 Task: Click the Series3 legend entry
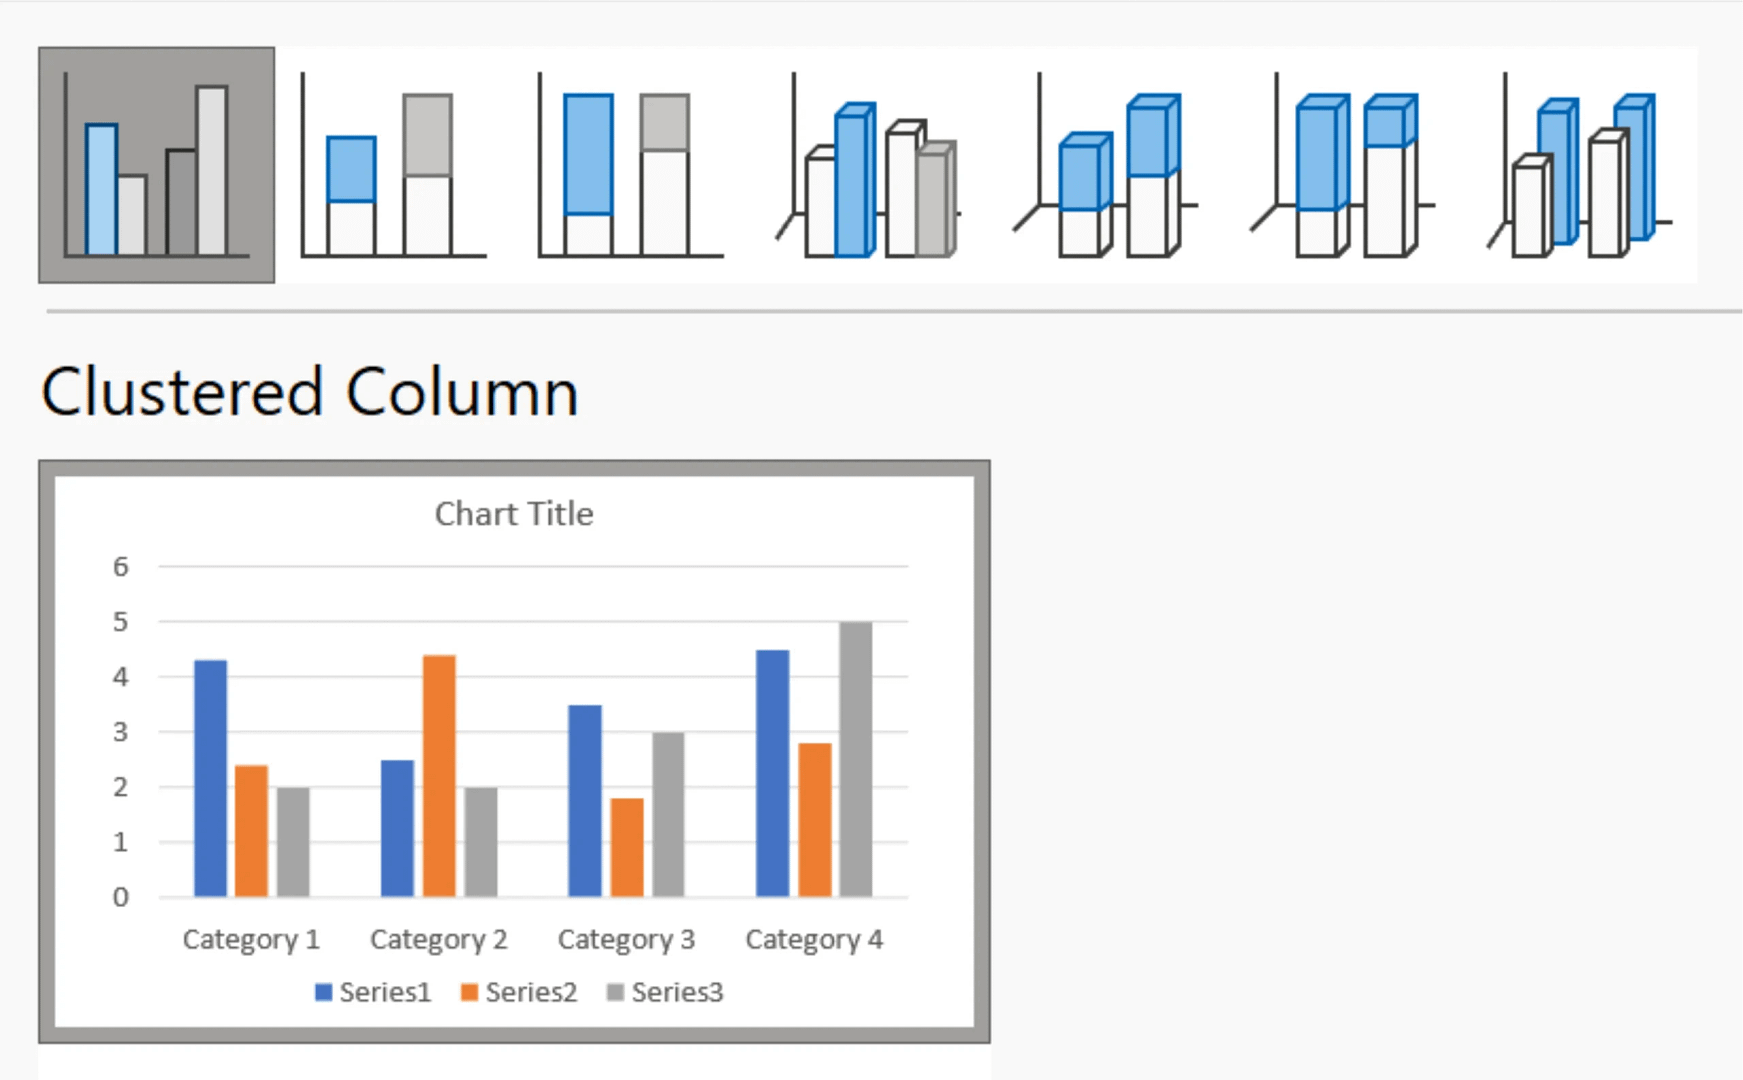677,992
